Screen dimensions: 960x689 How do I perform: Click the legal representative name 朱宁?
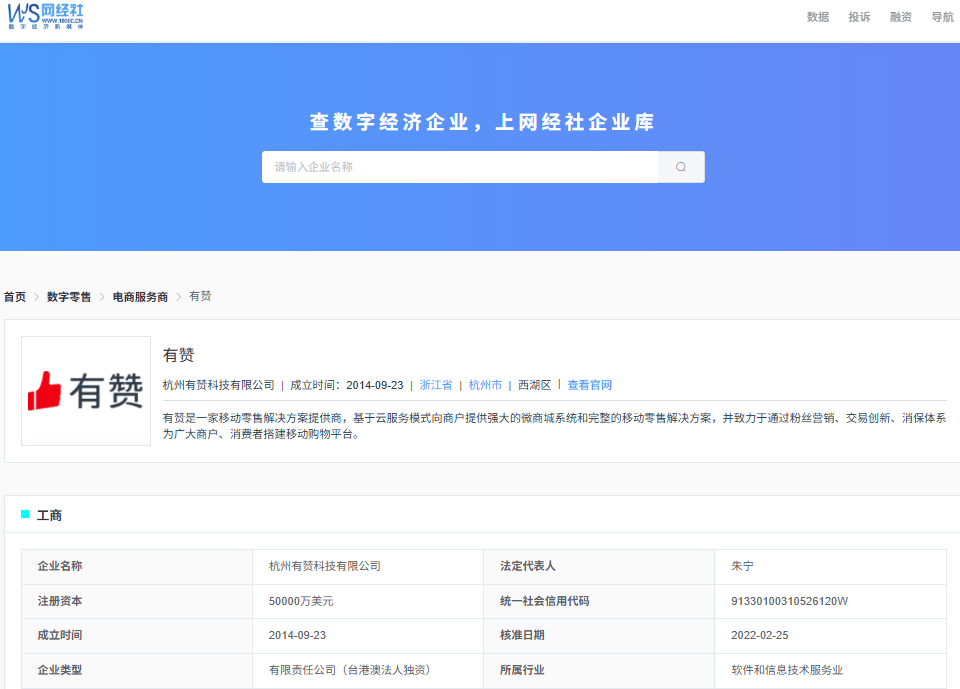tap(742, 566)
